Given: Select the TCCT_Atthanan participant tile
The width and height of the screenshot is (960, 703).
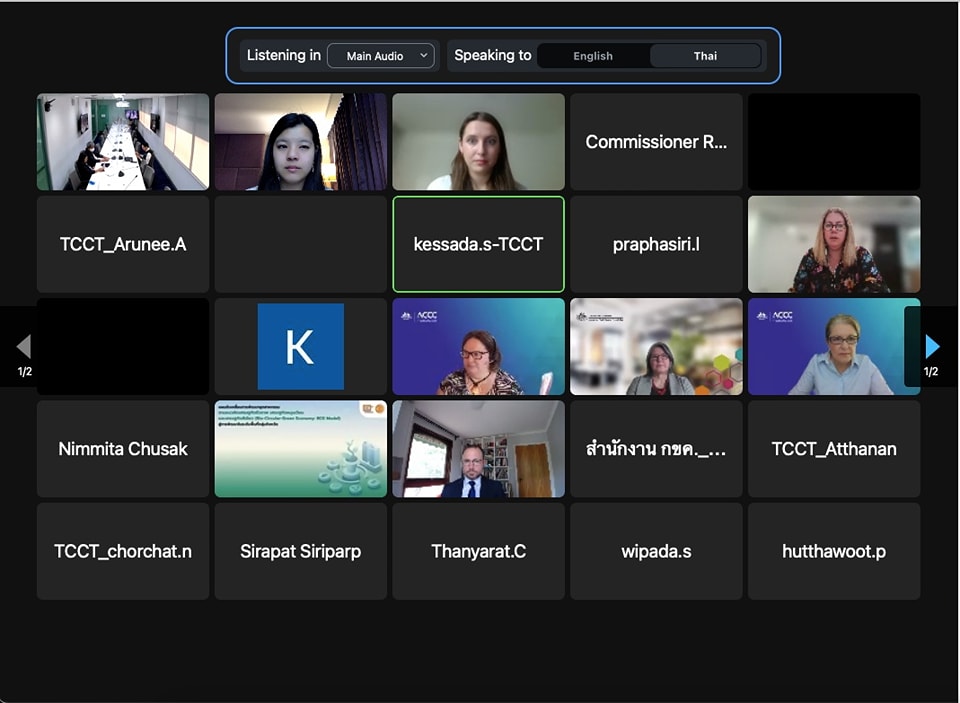Looking at the screenshot, I should click(833, 449).
